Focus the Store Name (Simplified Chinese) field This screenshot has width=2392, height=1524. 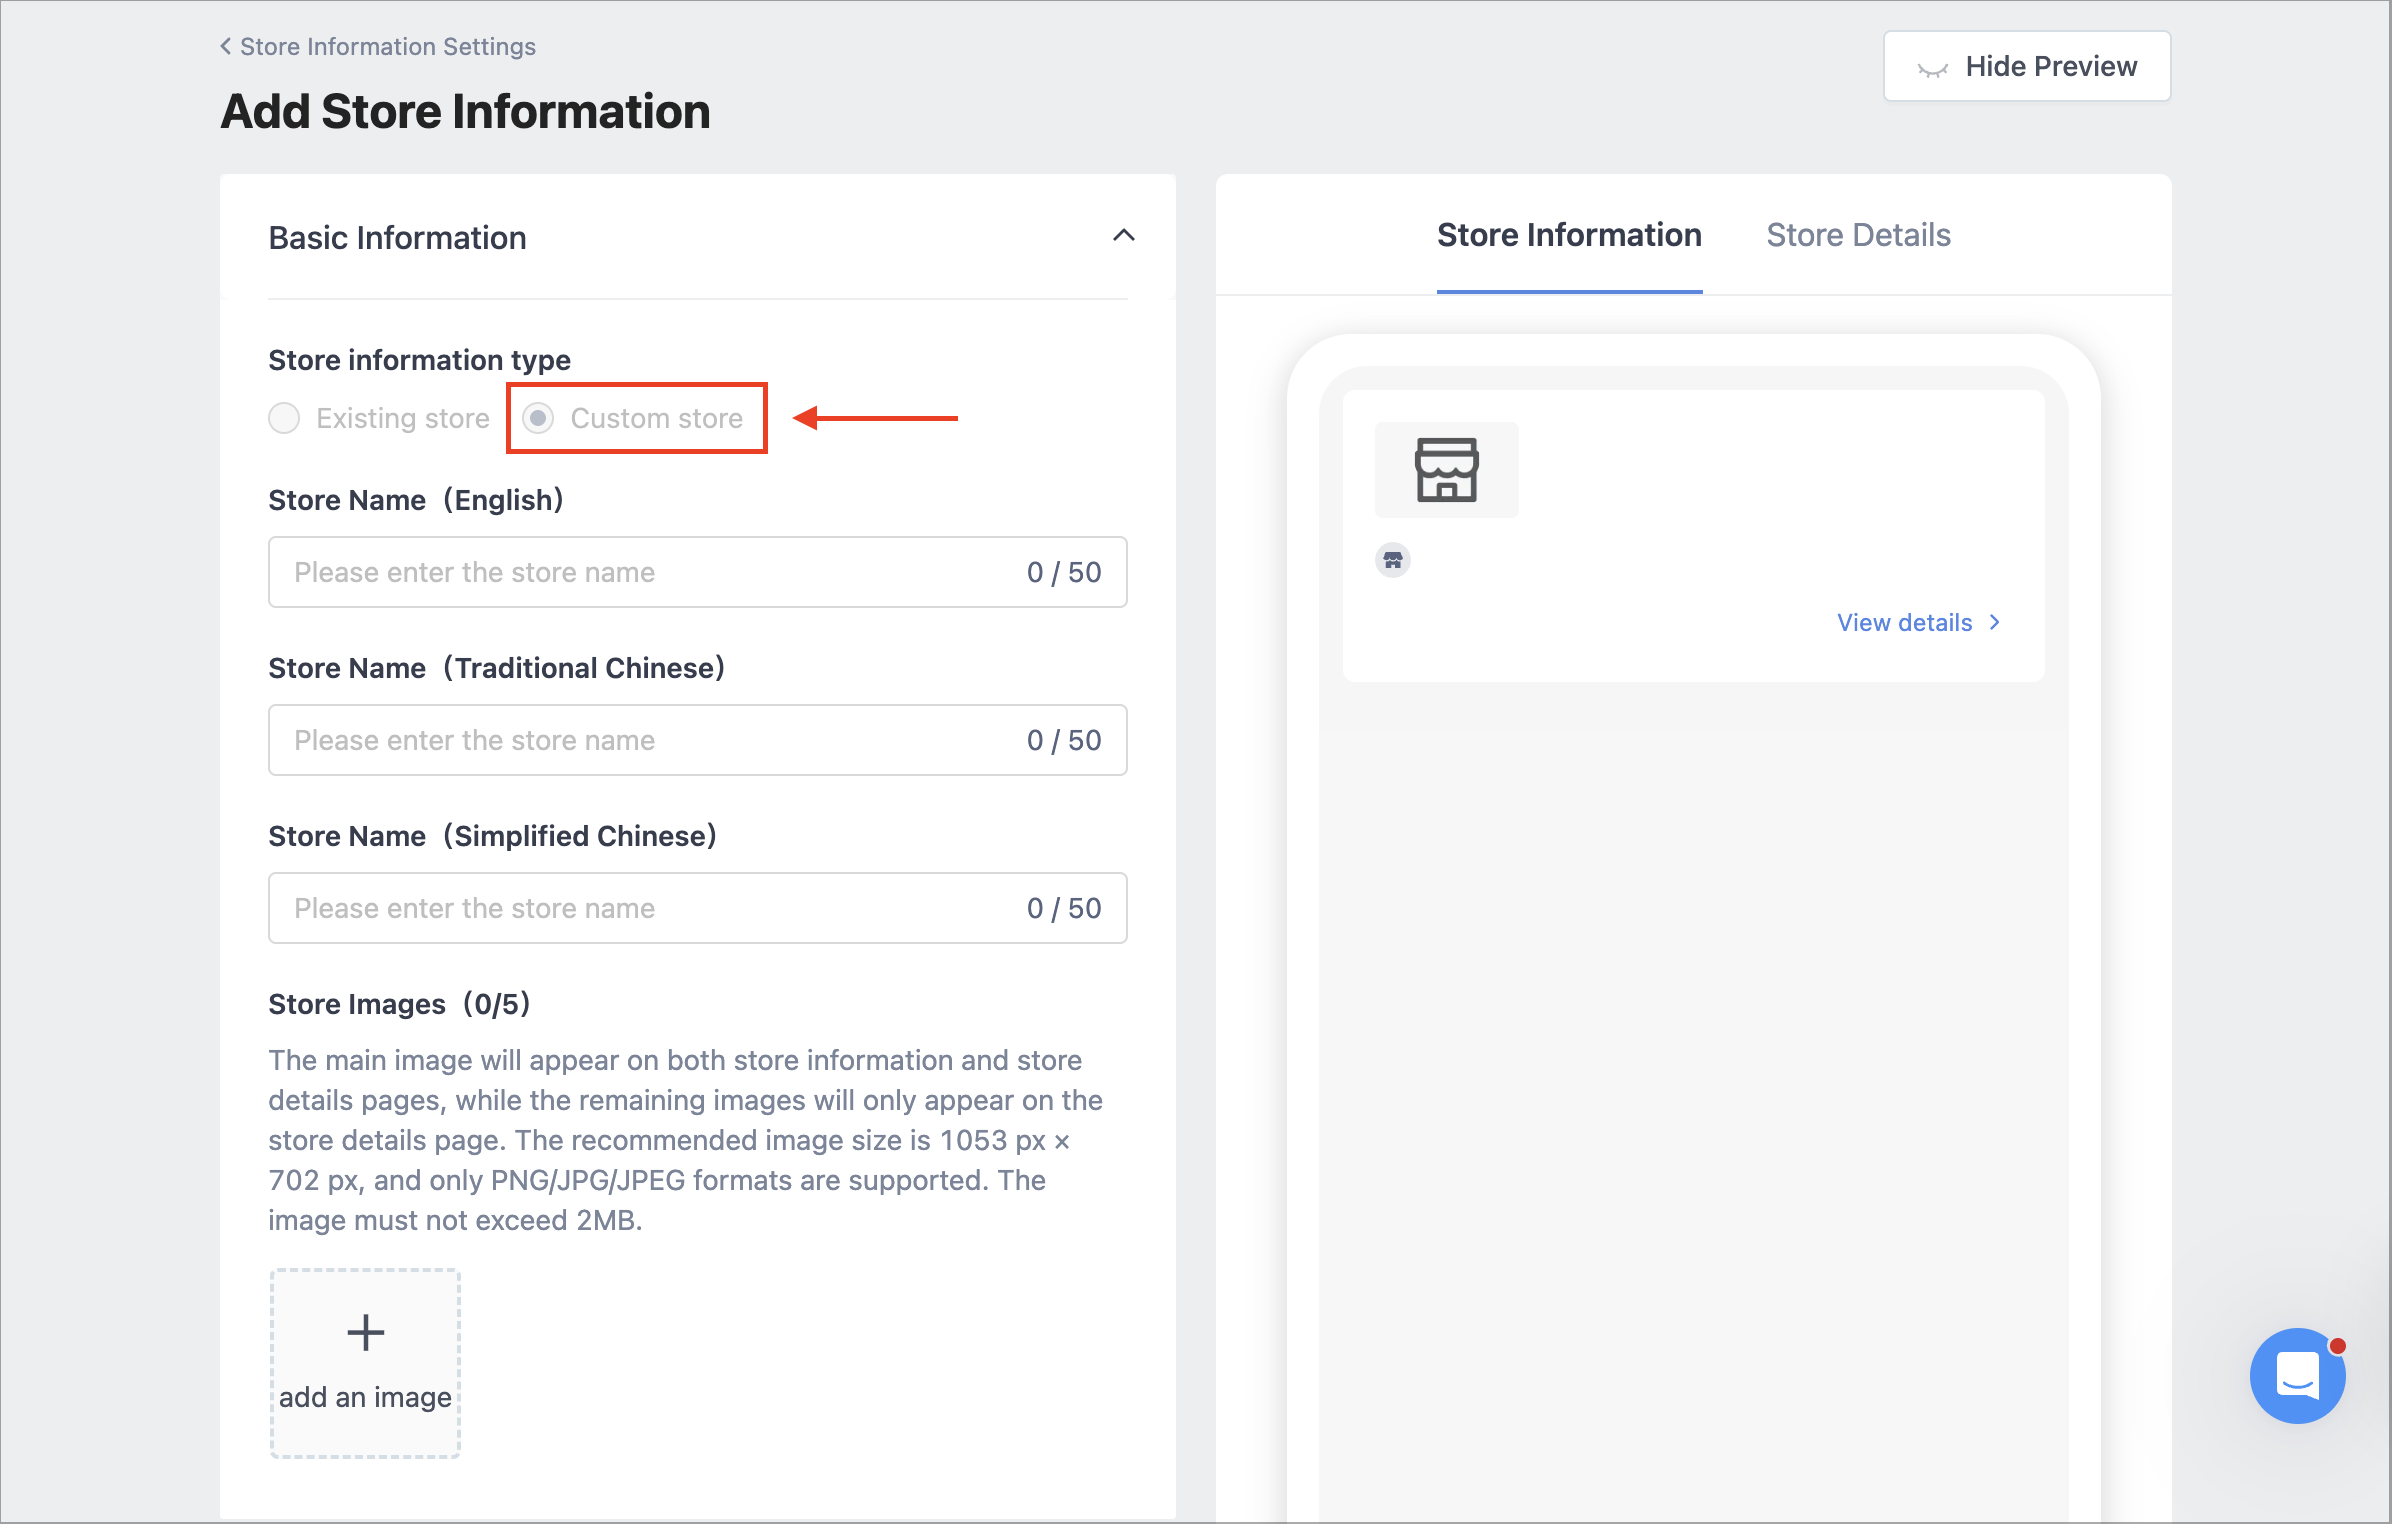tap(698, 908)
